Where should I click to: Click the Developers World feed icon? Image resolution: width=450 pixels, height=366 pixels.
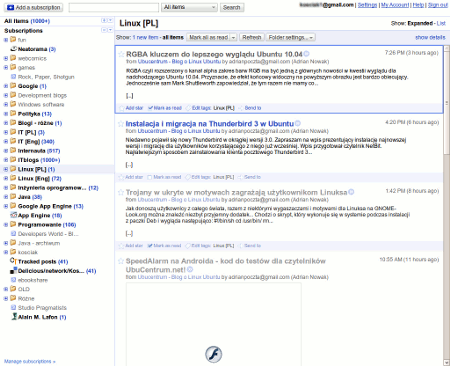[x=14, y=234]
